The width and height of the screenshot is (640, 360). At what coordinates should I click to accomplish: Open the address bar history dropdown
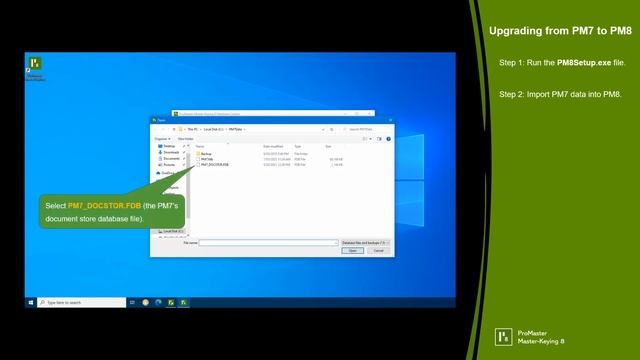(x=323, y=129)
